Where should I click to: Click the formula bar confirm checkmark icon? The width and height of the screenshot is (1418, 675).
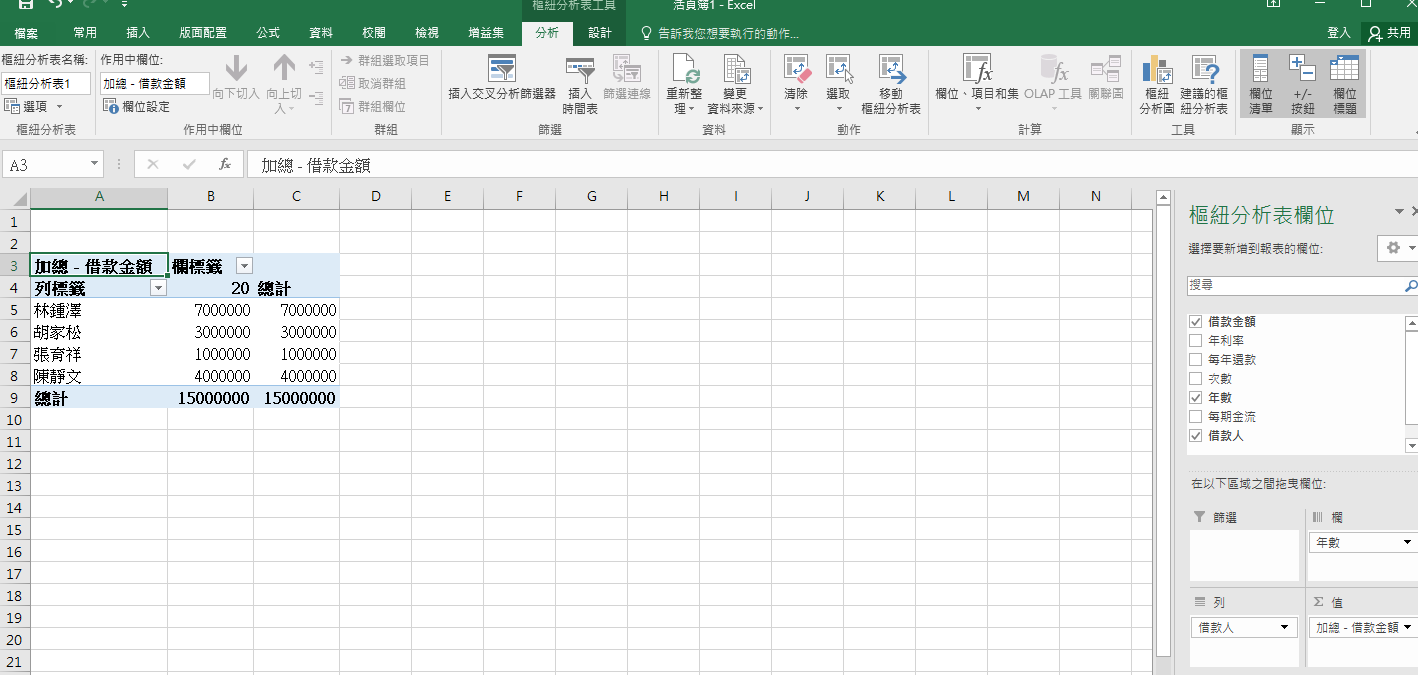coord(189,164)
